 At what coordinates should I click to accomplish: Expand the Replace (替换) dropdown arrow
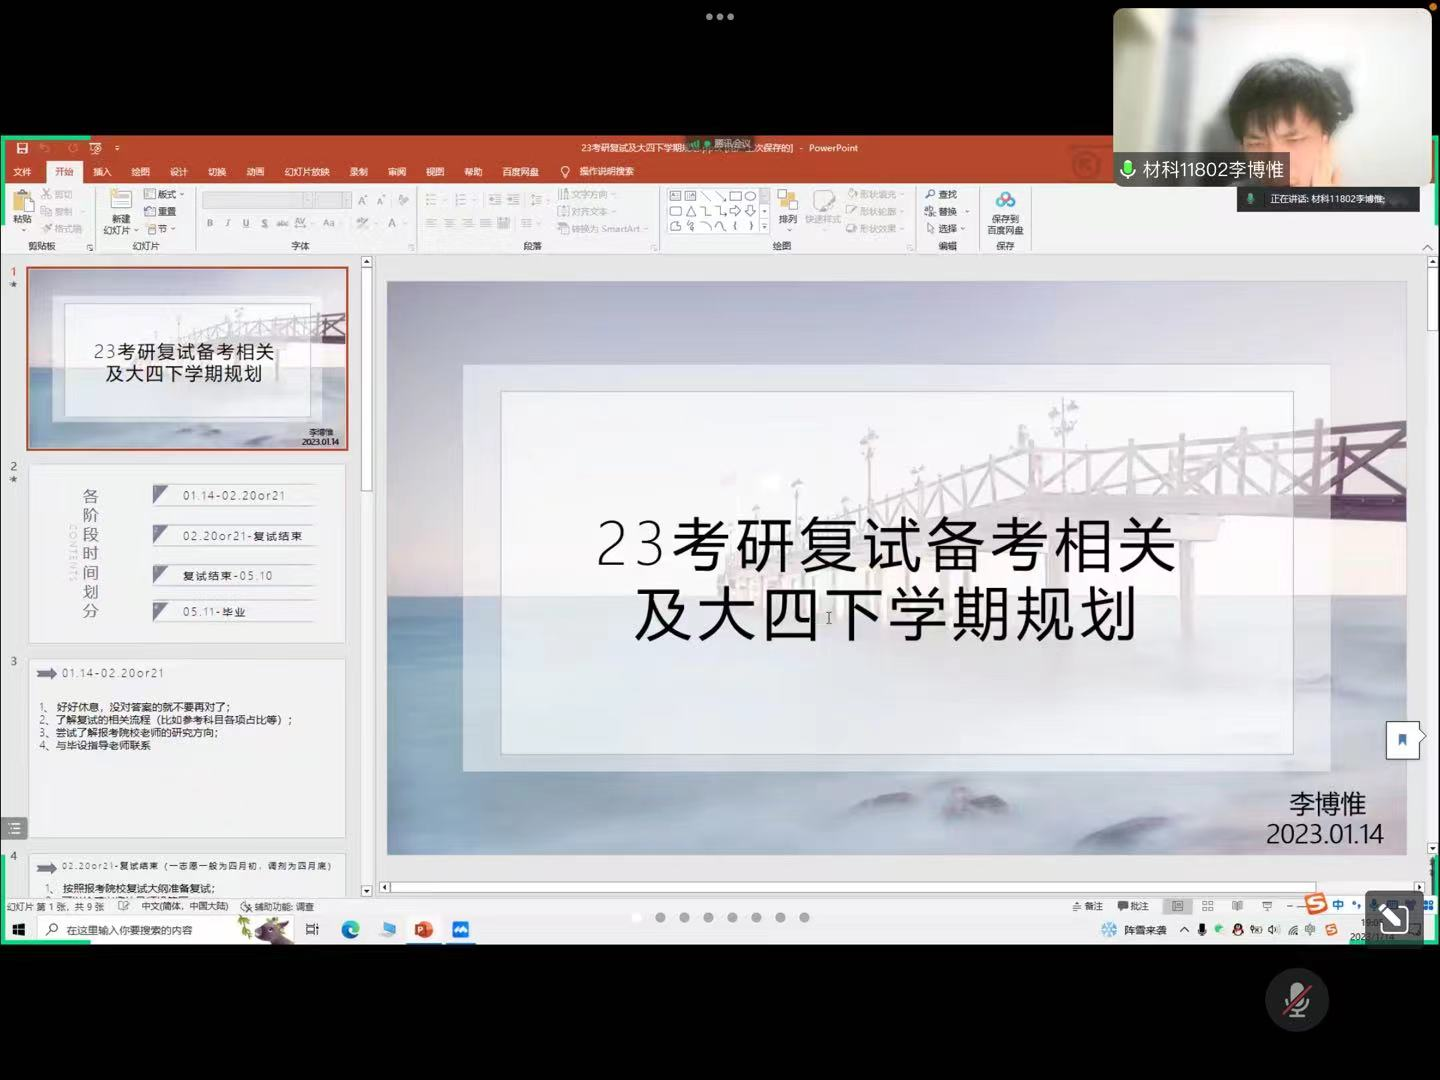(x=967, y=212)
